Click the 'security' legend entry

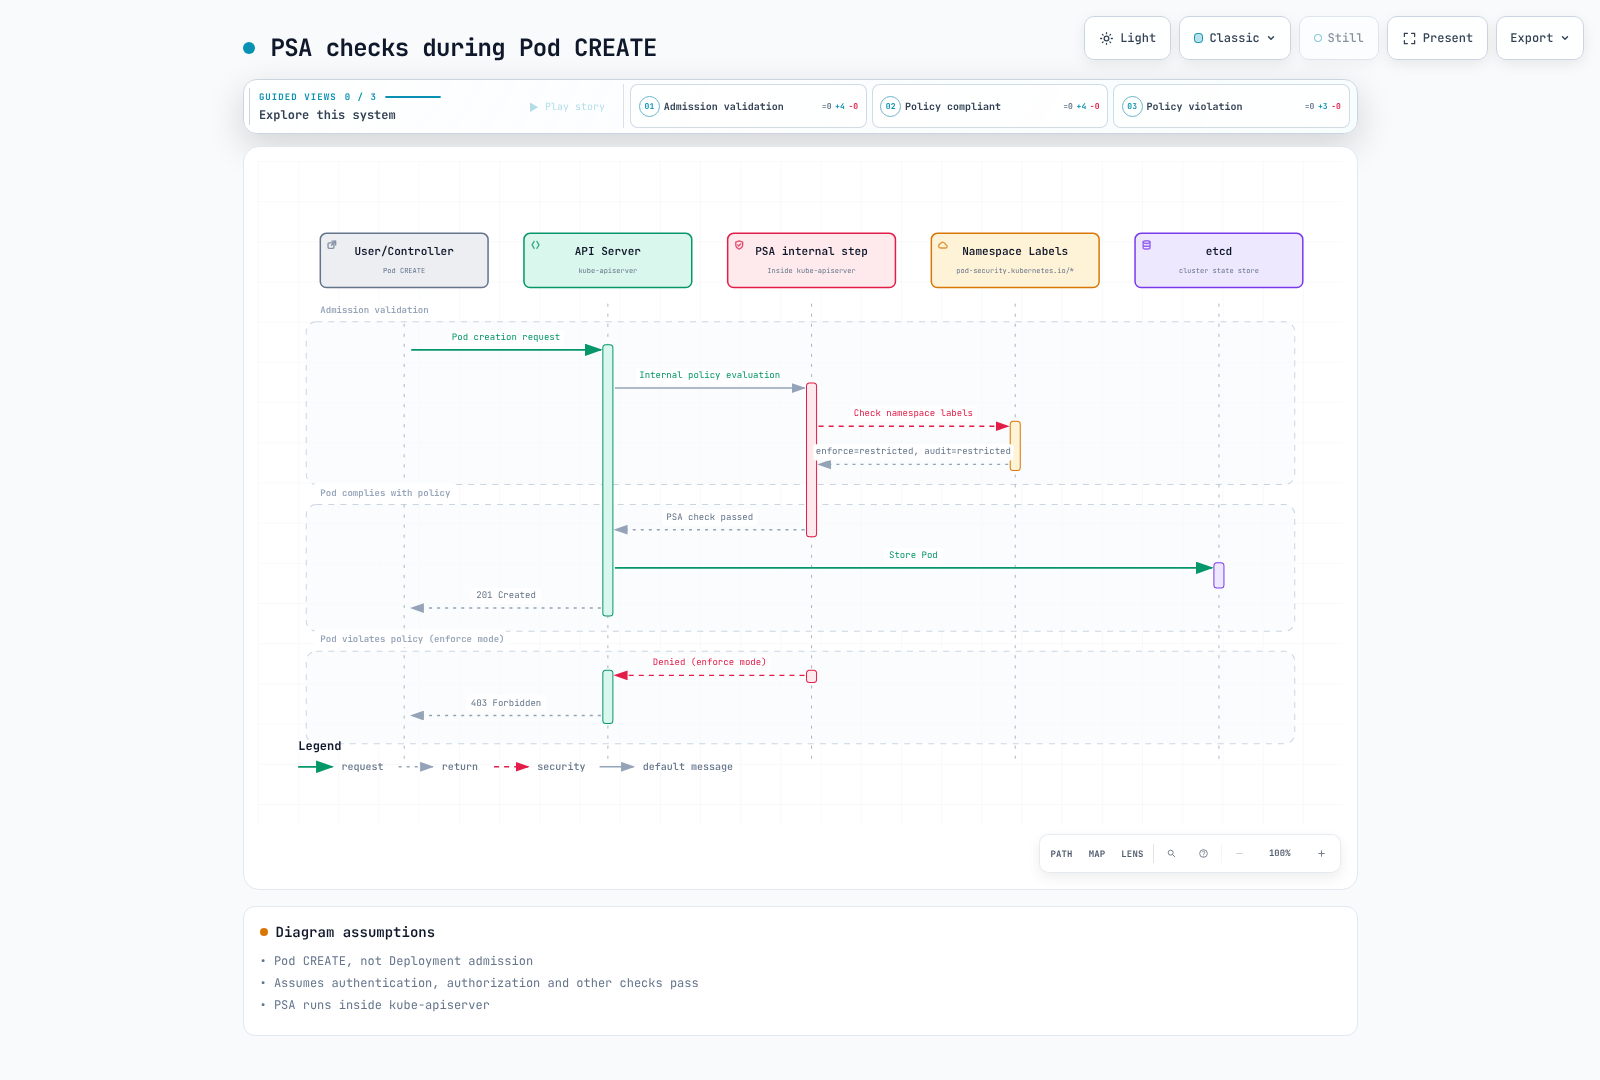point(540,767)
